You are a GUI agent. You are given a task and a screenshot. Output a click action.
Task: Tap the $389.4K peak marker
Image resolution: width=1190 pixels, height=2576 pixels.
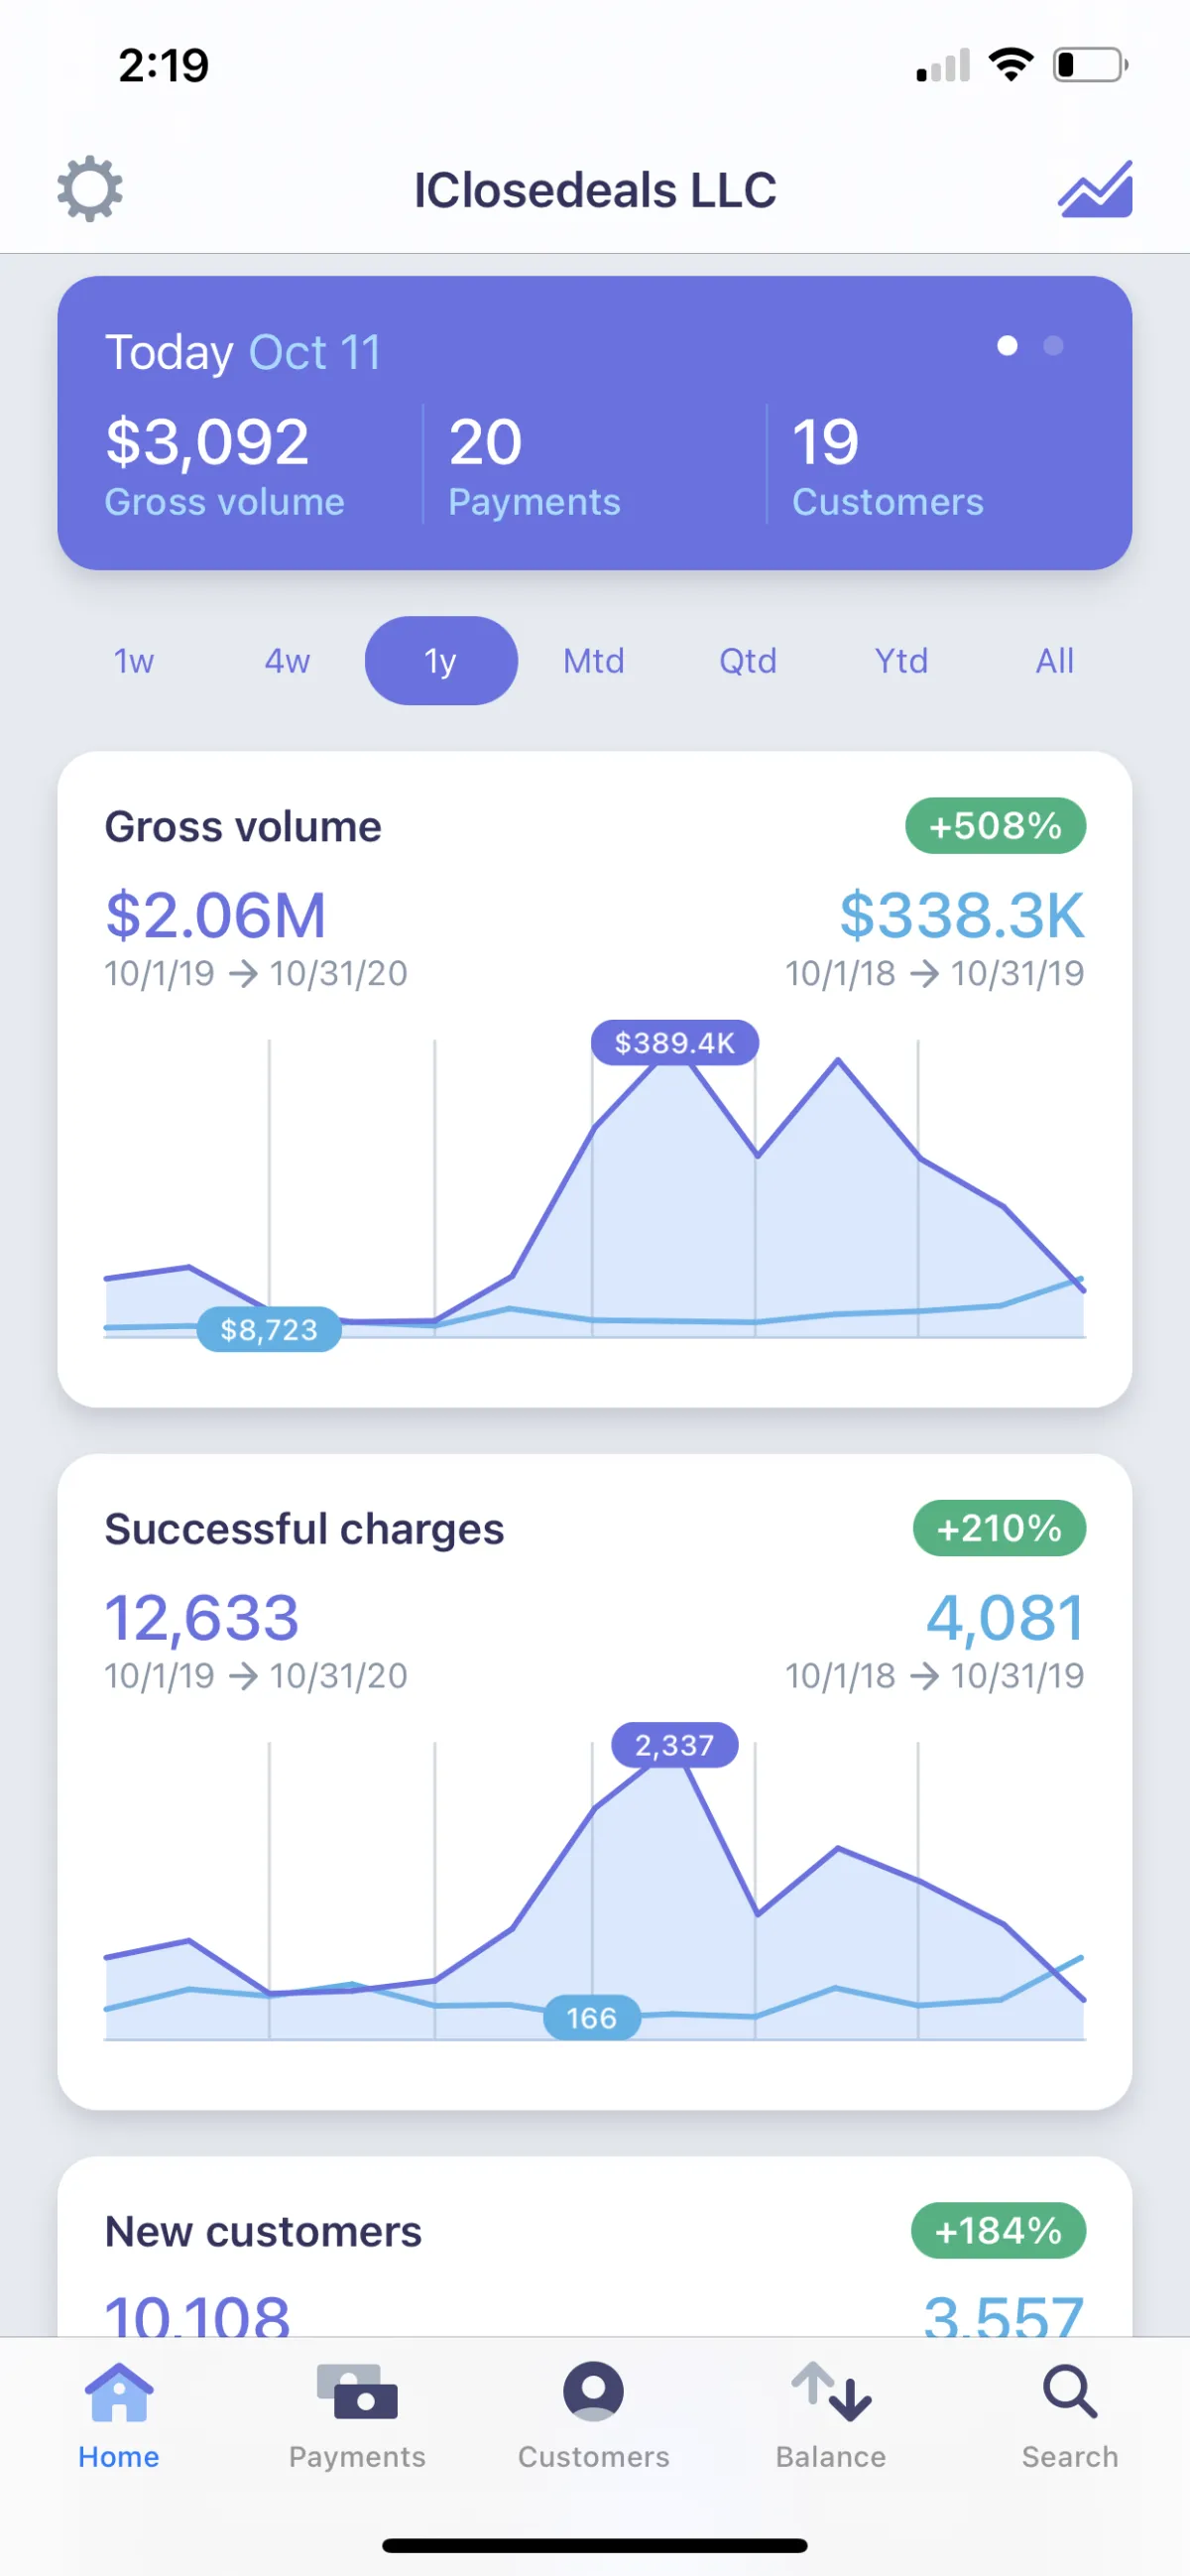pos(675,1043)
